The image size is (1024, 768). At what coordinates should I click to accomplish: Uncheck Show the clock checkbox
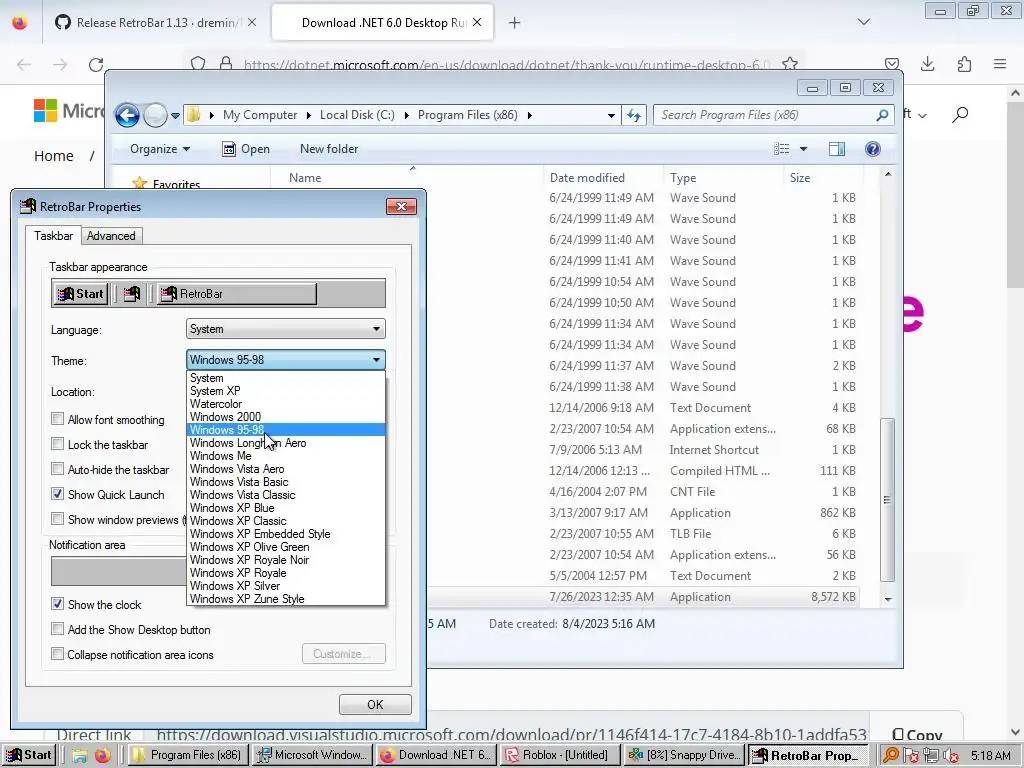(57, 604)
